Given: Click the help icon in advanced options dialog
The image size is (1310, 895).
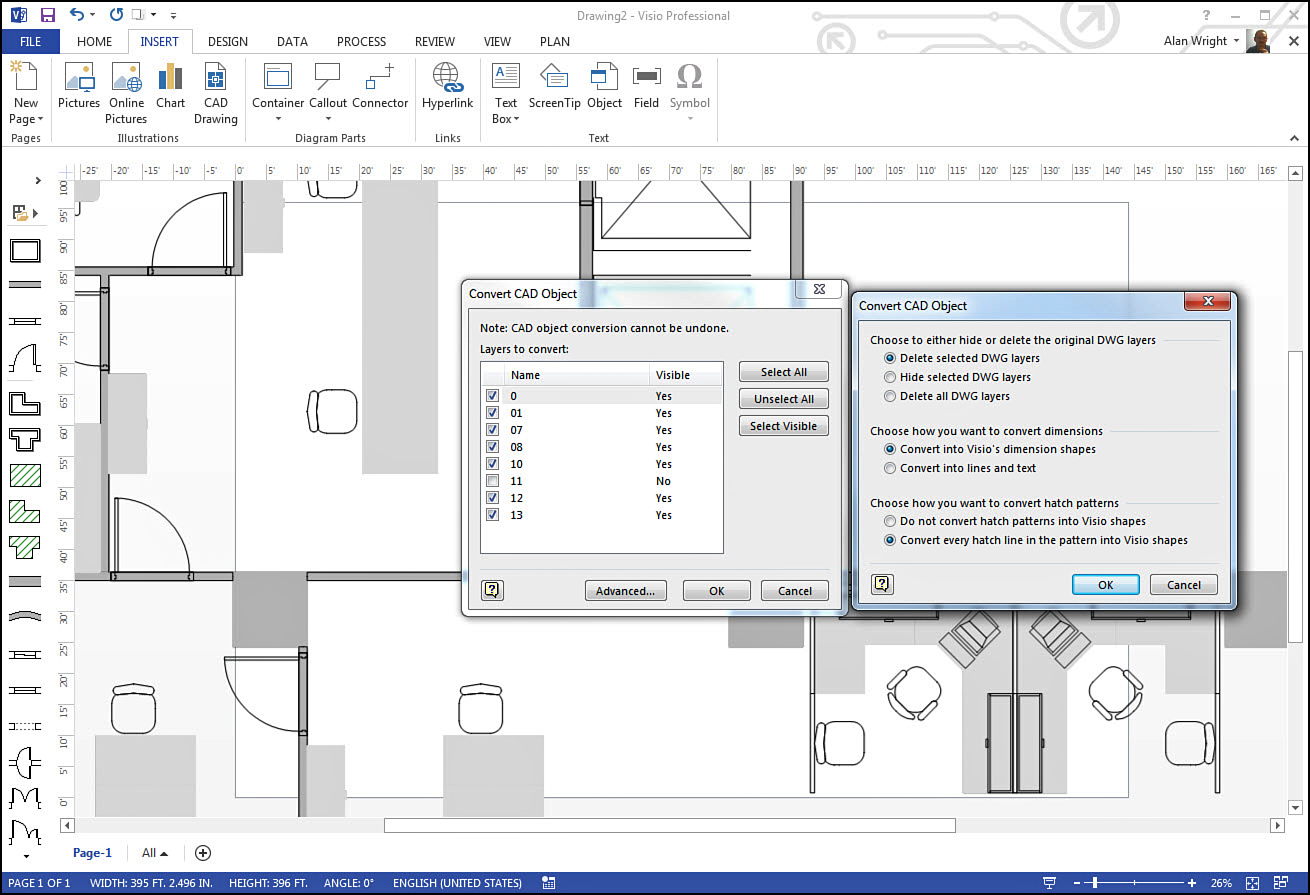Looking at the screenshot, I should (882, 584).
